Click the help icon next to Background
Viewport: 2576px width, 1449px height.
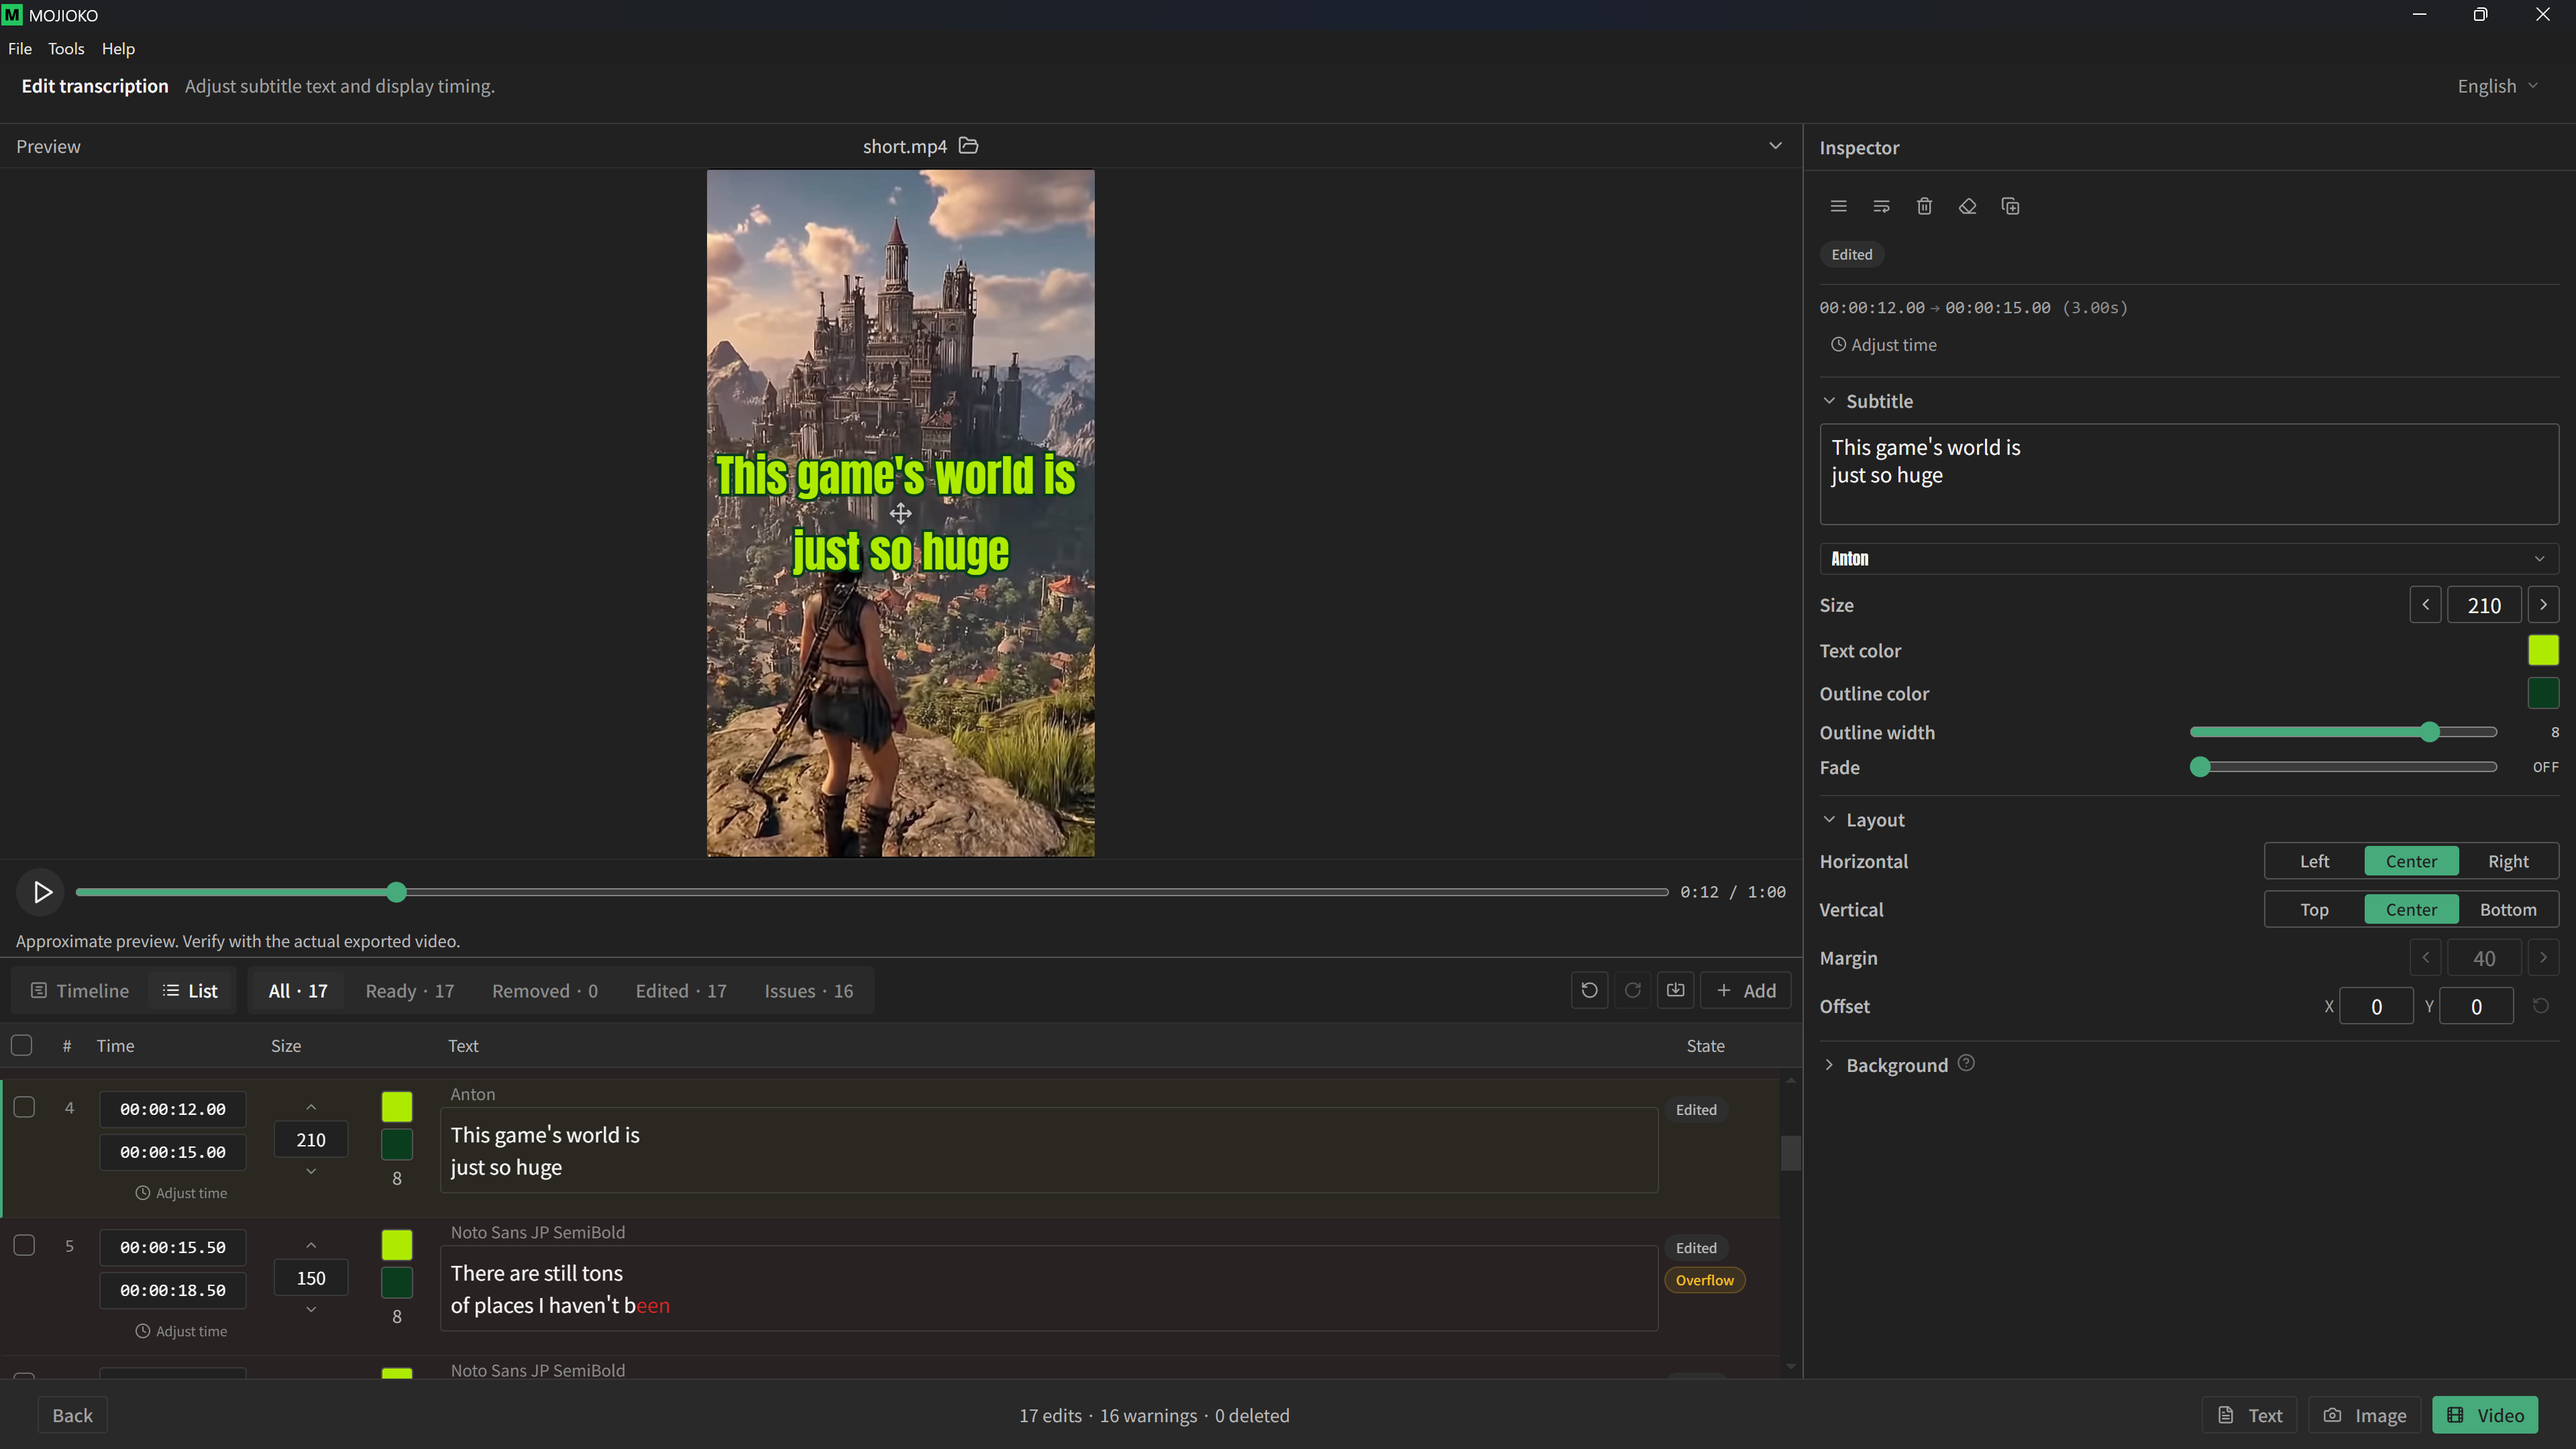(x=1966, y=1063)
